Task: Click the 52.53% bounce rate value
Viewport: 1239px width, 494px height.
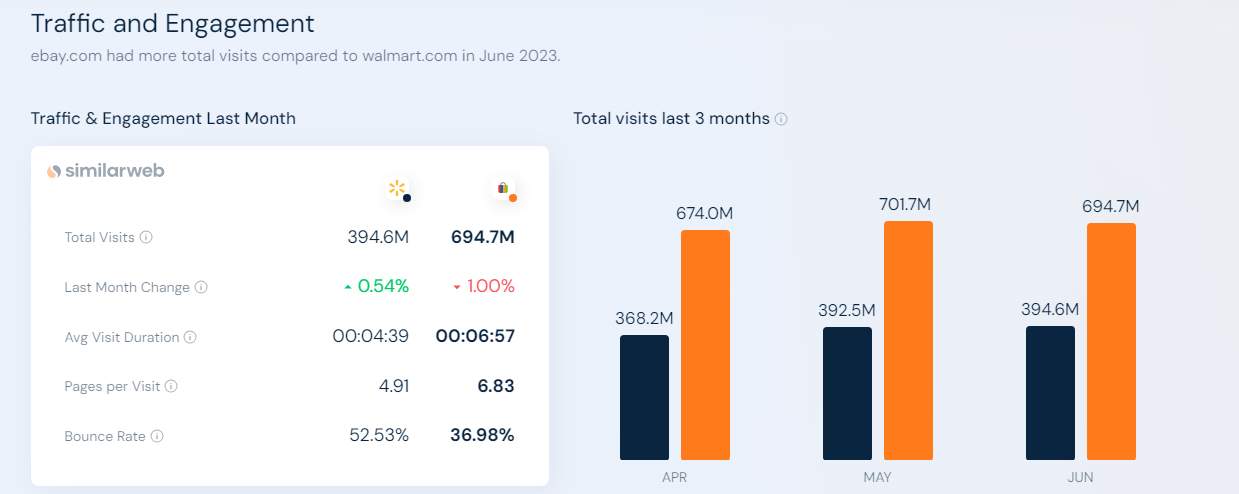Action: coord(378,435)
